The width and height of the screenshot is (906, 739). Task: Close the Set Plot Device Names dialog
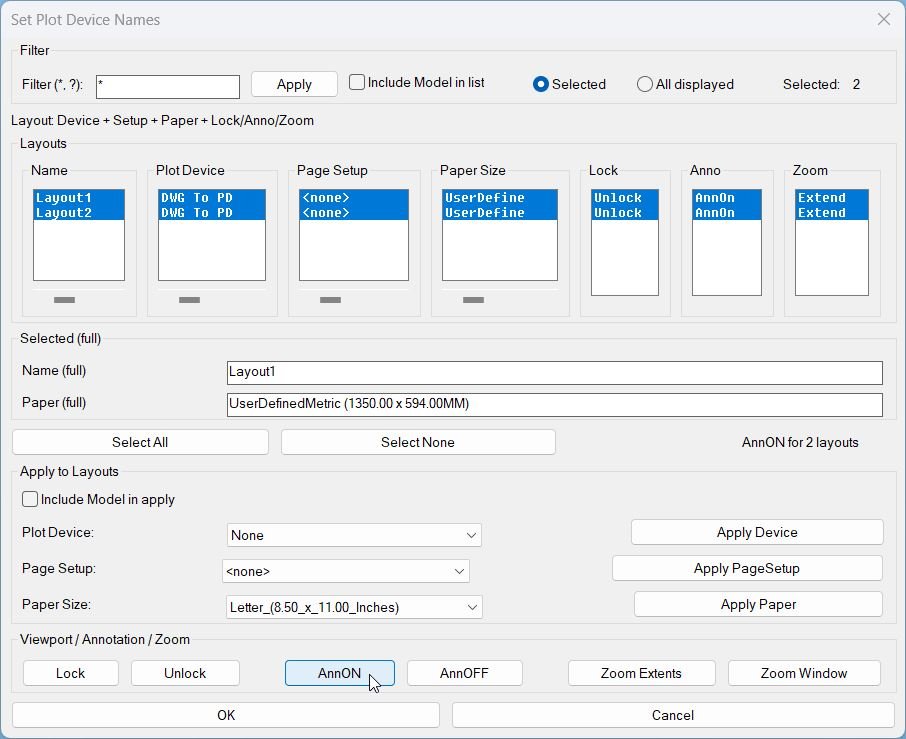(x=883, y=19)
